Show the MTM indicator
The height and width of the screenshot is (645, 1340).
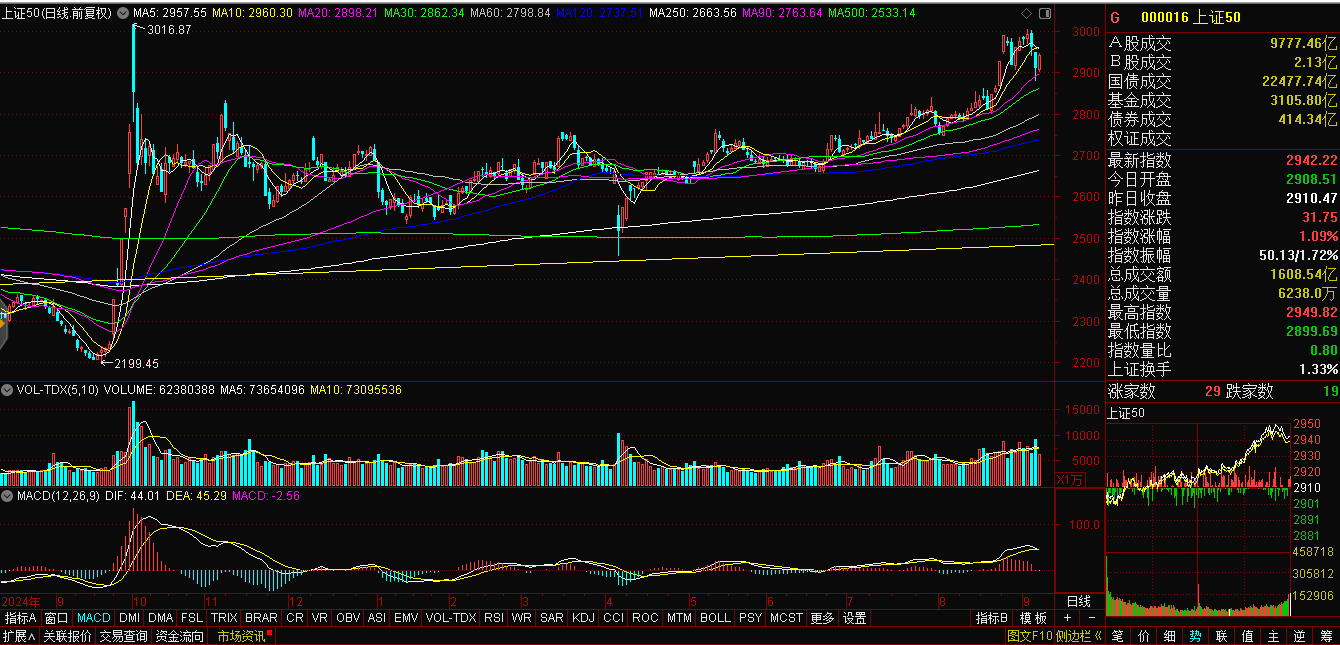click(x=679, y=618)
